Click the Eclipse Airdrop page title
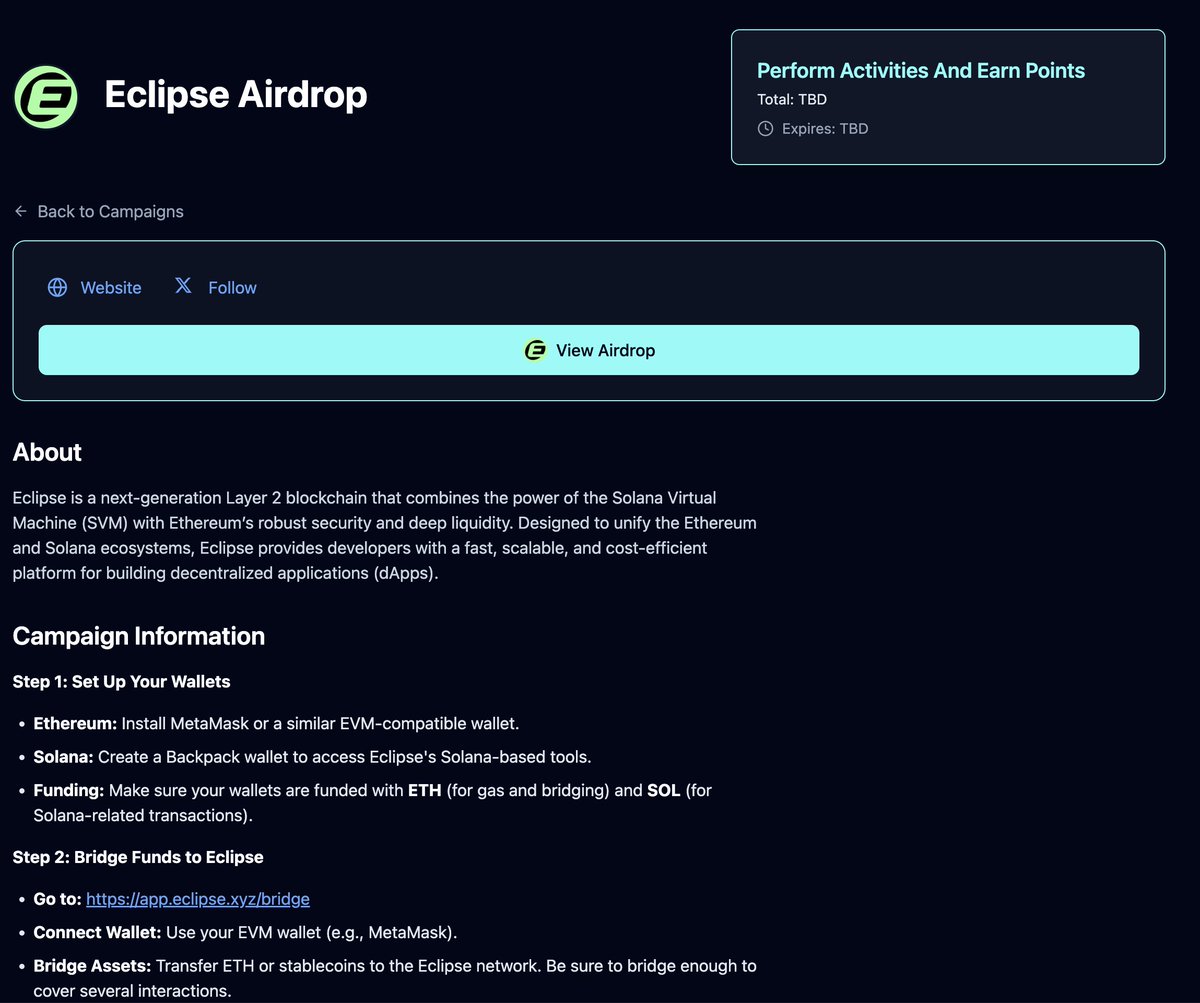 tap(236, 95)
